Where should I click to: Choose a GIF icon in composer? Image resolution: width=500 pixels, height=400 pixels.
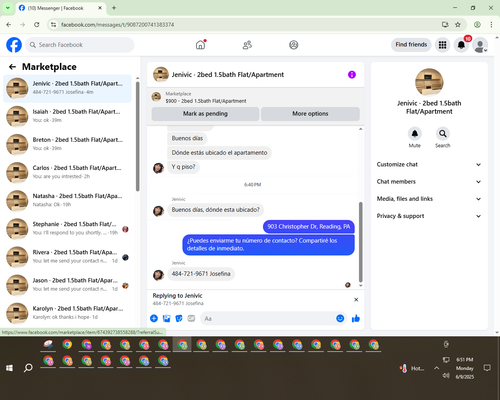(x=191, y=318)
